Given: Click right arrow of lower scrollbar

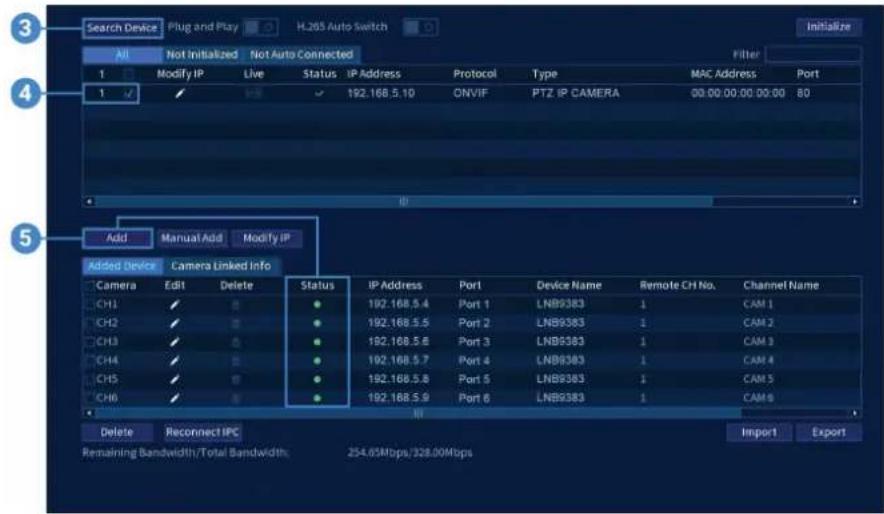Looking at the screenshot, I should (x=855, y=413).
